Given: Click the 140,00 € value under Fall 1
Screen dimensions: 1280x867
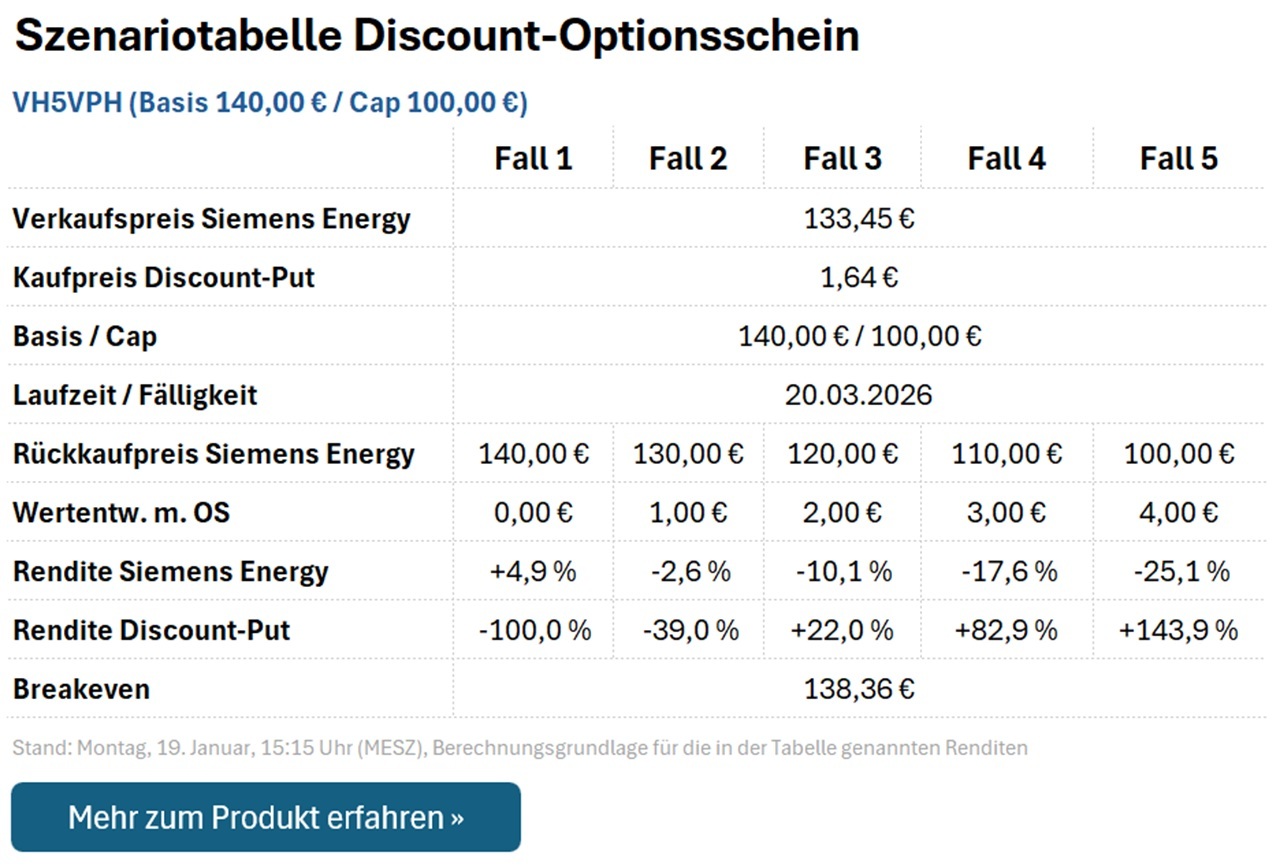Looking at the screenshot, I should tap(534, 453).
